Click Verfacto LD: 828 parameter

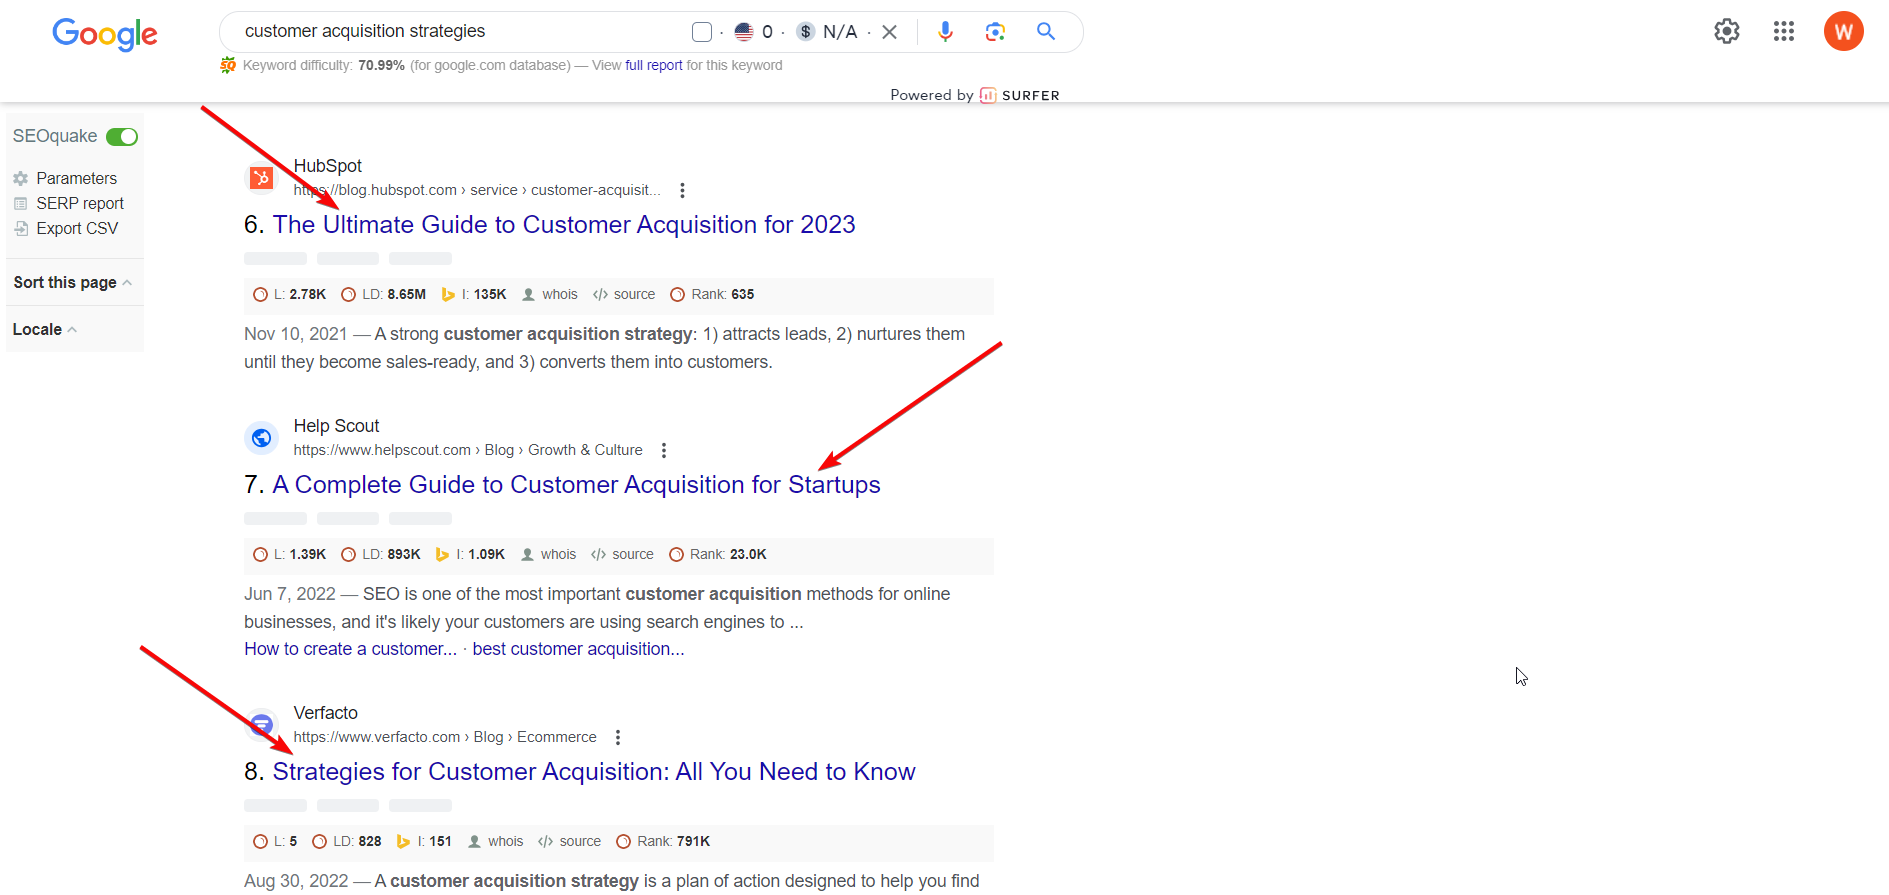(347, 841)
